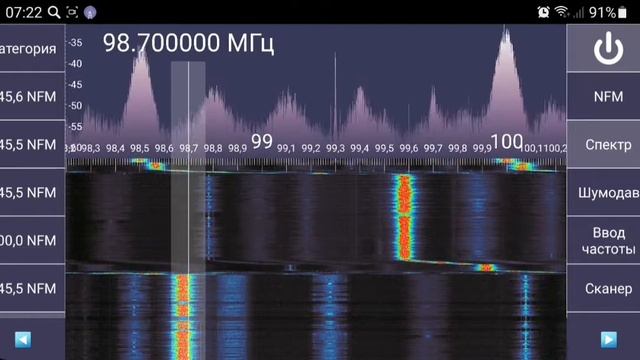
Task: Tap the left arrow icon
Action: (23, 340)
